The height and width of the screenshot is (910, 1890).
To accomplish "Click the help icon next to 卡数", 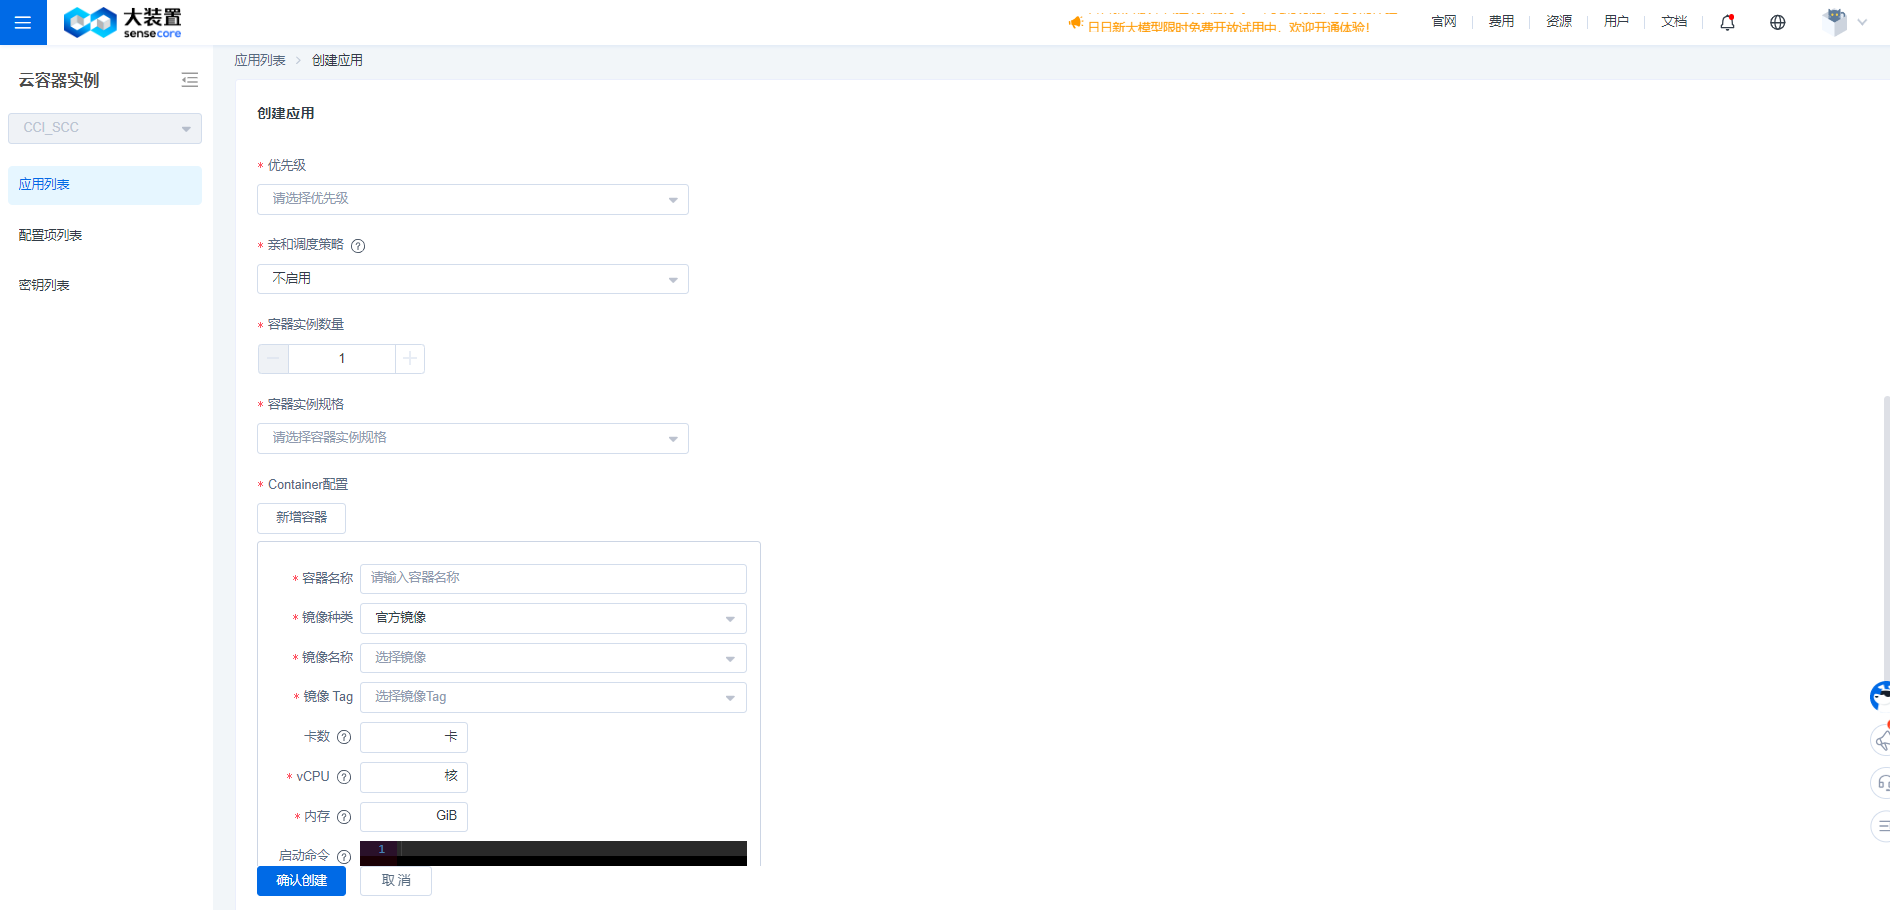I will pos(344,737).
